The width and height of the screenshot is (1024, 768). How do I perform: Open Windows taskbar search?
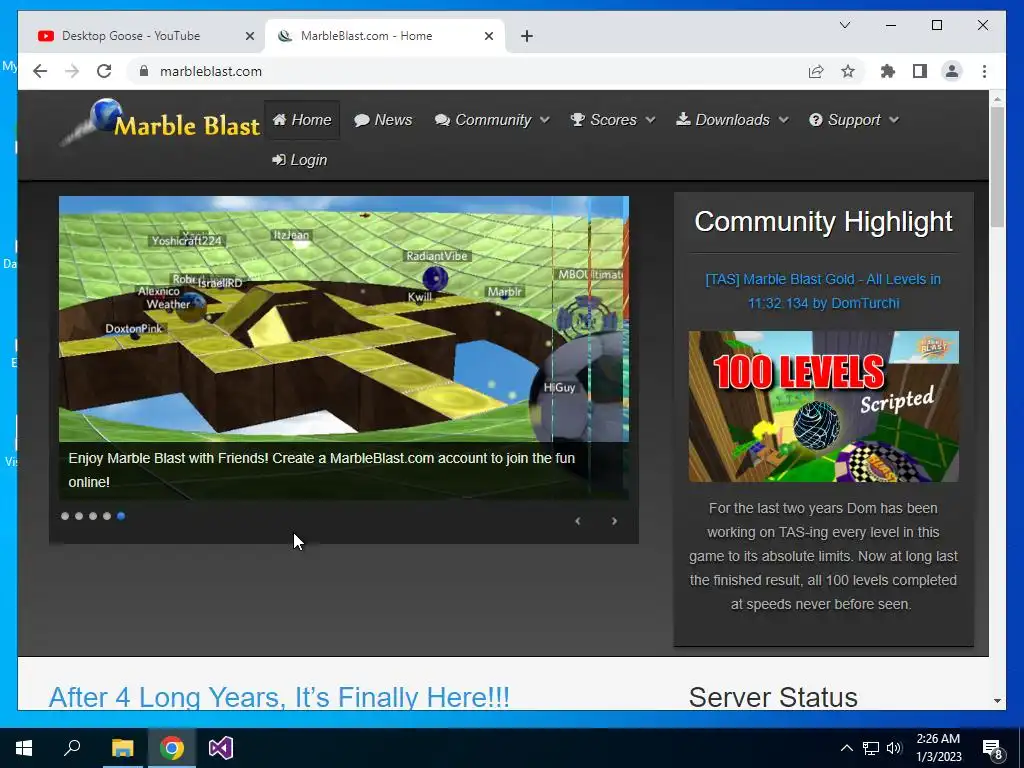click(x=72, y=748)
